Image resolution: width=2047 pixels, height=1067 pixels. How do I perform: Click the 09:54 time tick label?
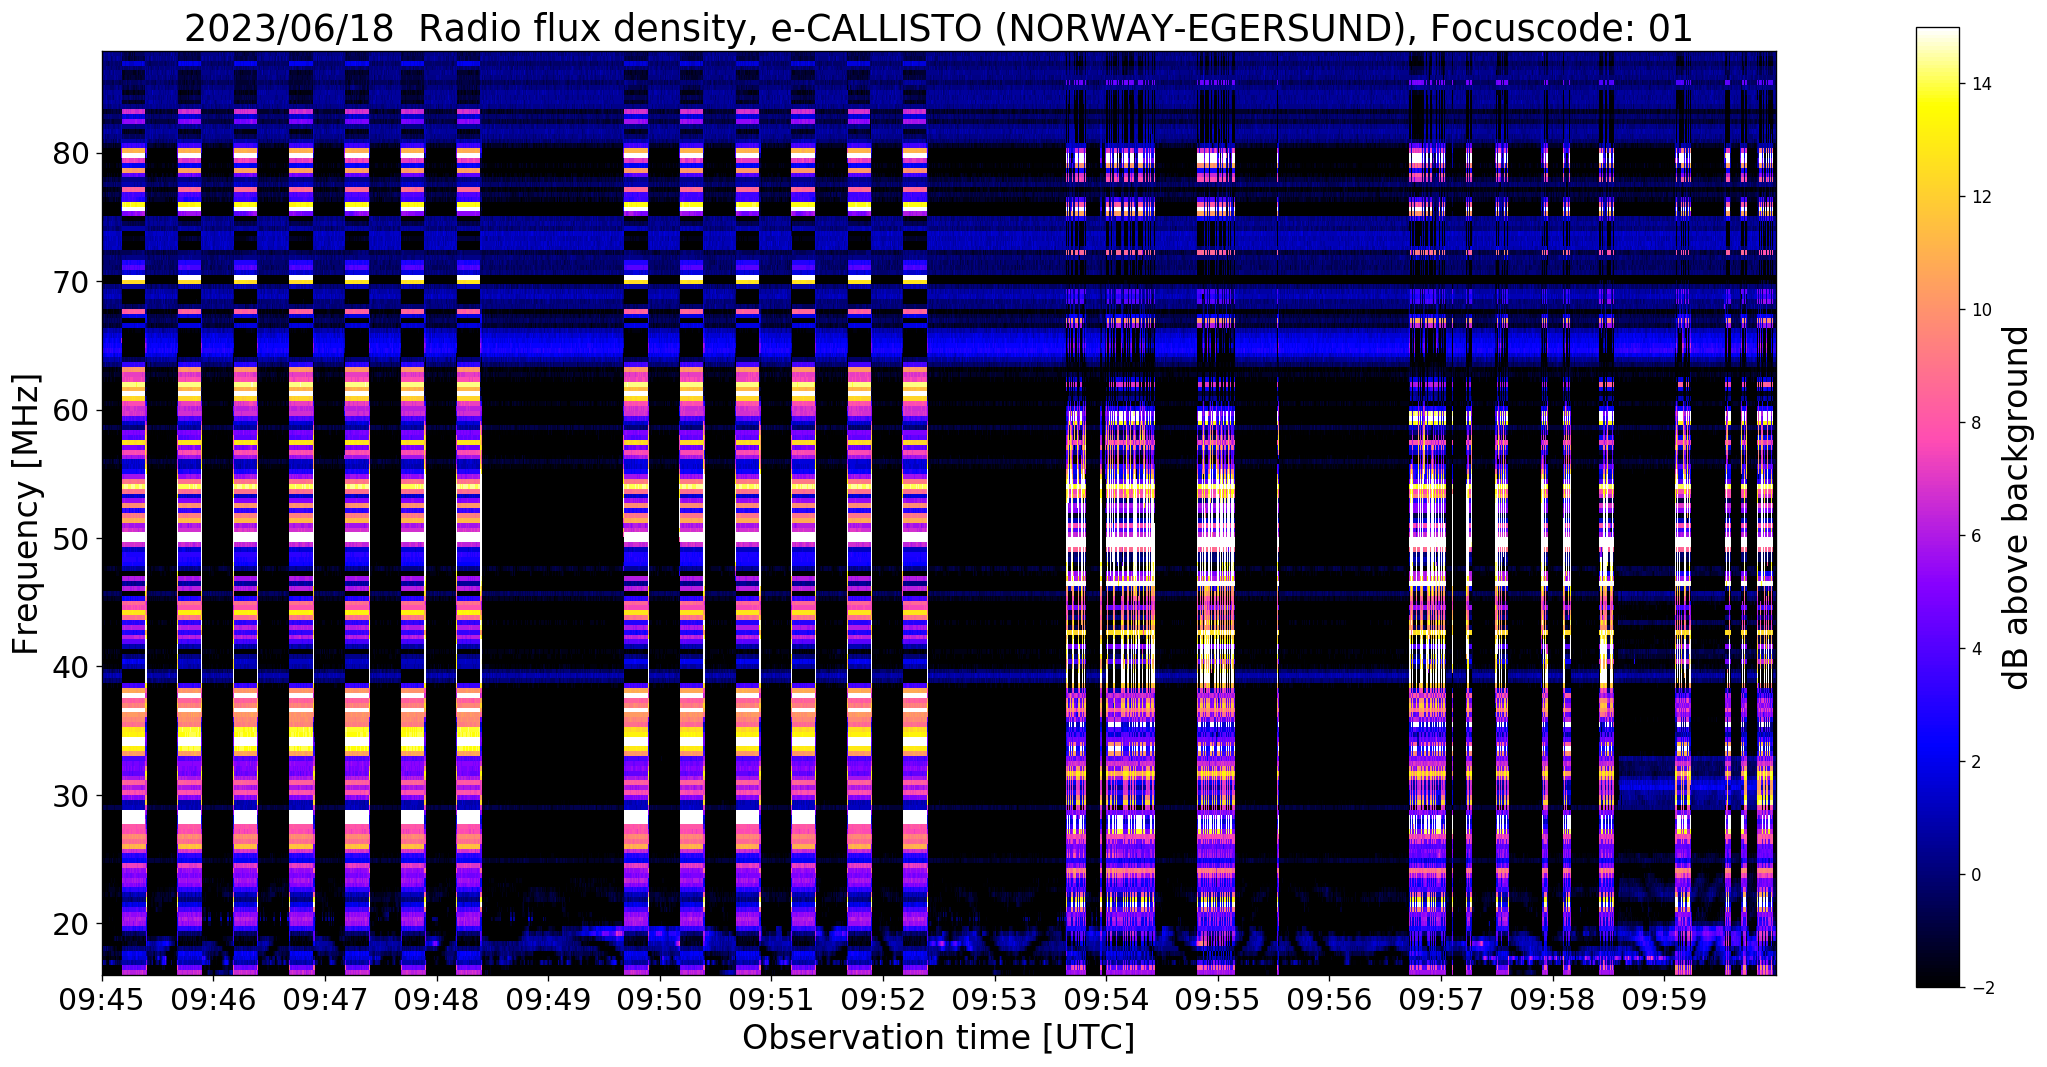pos(1106,1000)
